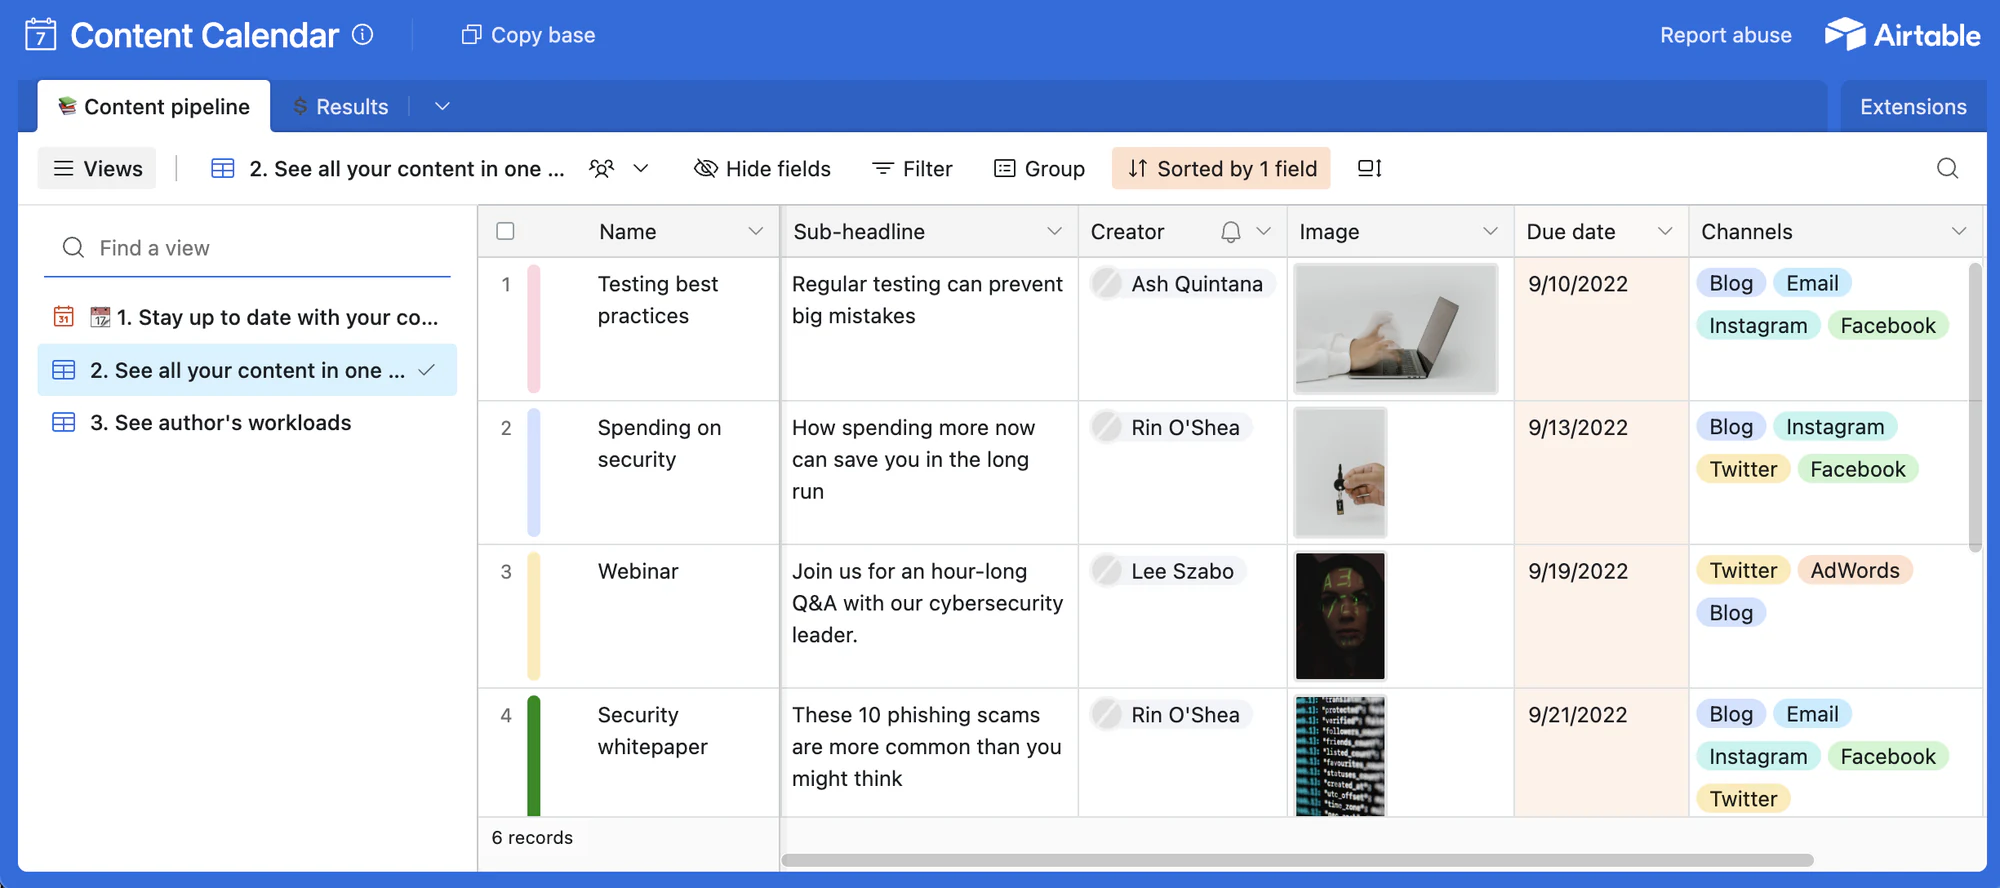Image resolution: width=2000 pixels, height=888 pixels.
Task: Open the view sharing dropdown chevron
Action: click(x=641, y=168)
